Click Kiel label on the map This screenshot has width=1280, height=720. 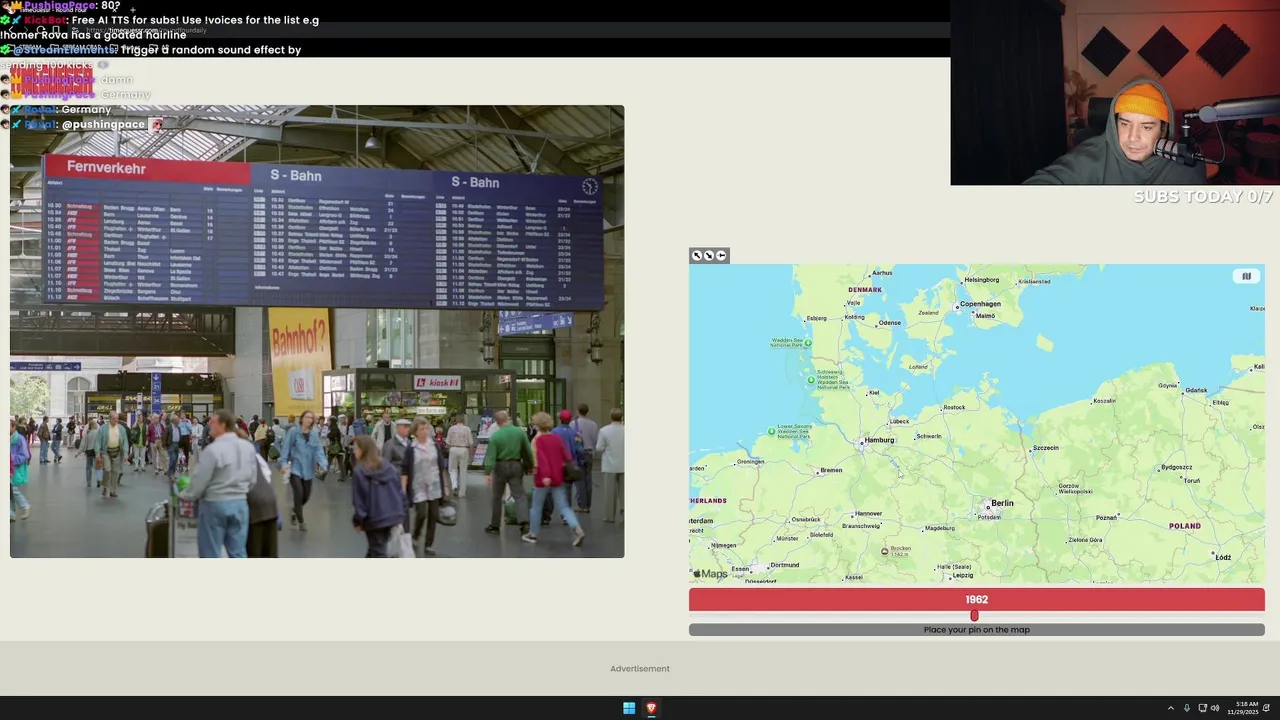click(873, 393)
